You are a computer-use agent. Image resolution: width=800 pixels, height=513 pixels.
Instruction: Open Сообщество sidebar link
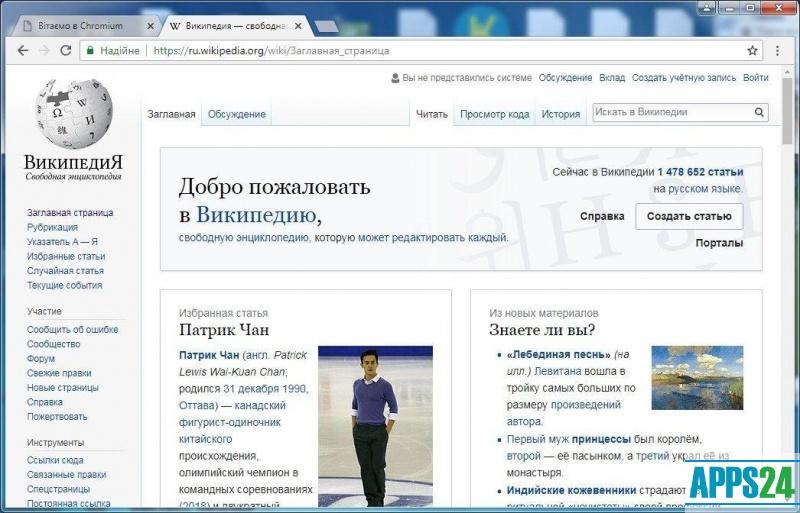tap(54, 344)
